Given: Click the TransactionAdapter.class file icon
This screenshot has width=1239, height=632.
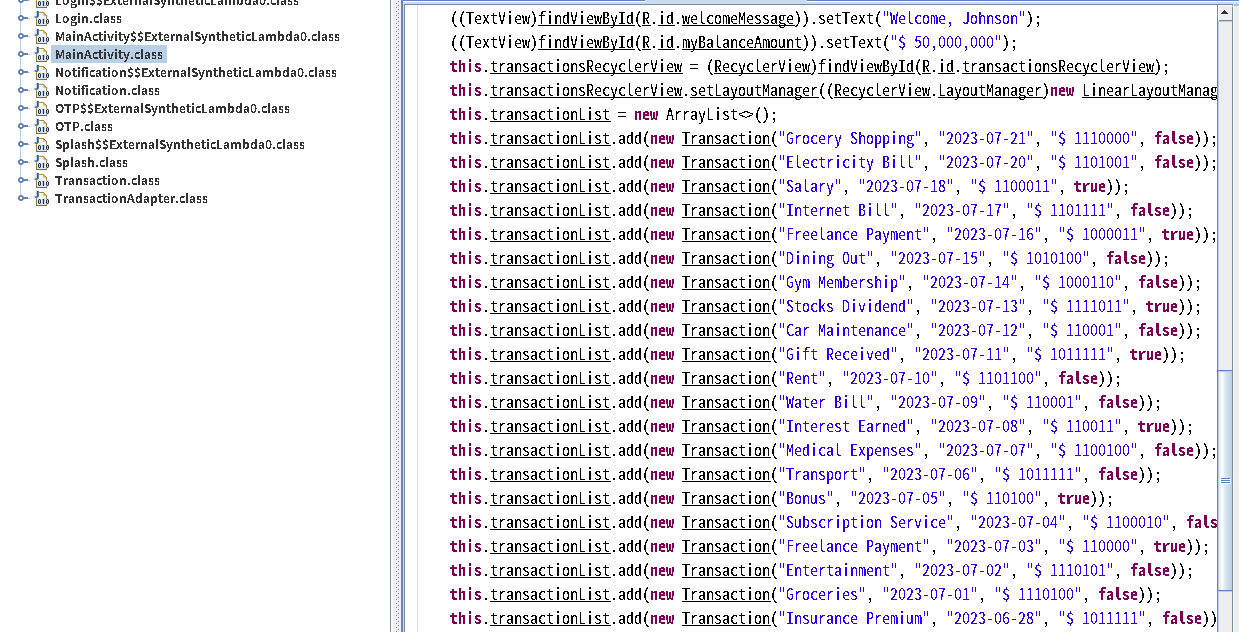Looking at the screenshot, I should point(41,199).
